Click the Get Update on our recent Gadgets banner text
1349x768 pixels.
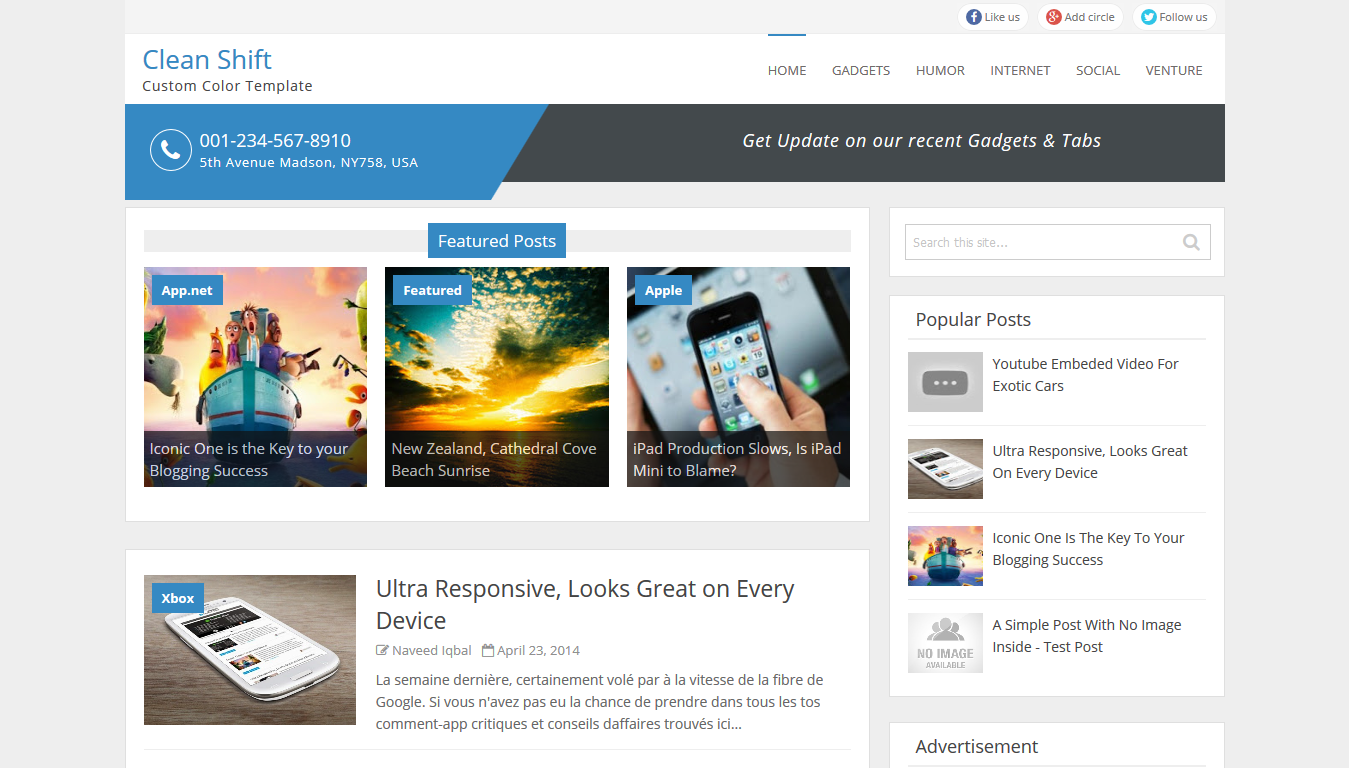click(x=921, y=141)
